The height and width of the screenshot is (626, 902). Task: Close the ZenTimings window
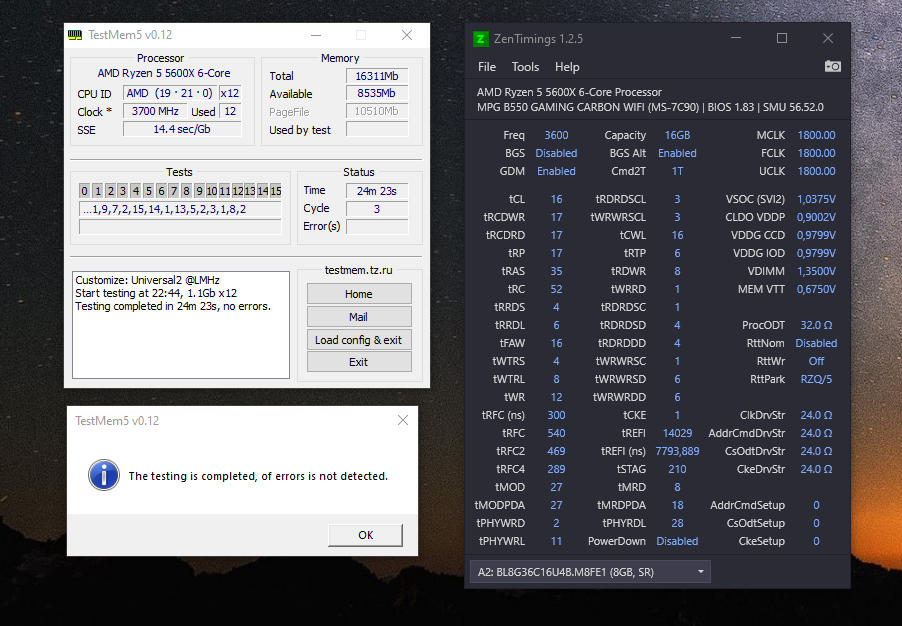click(828, 39)
